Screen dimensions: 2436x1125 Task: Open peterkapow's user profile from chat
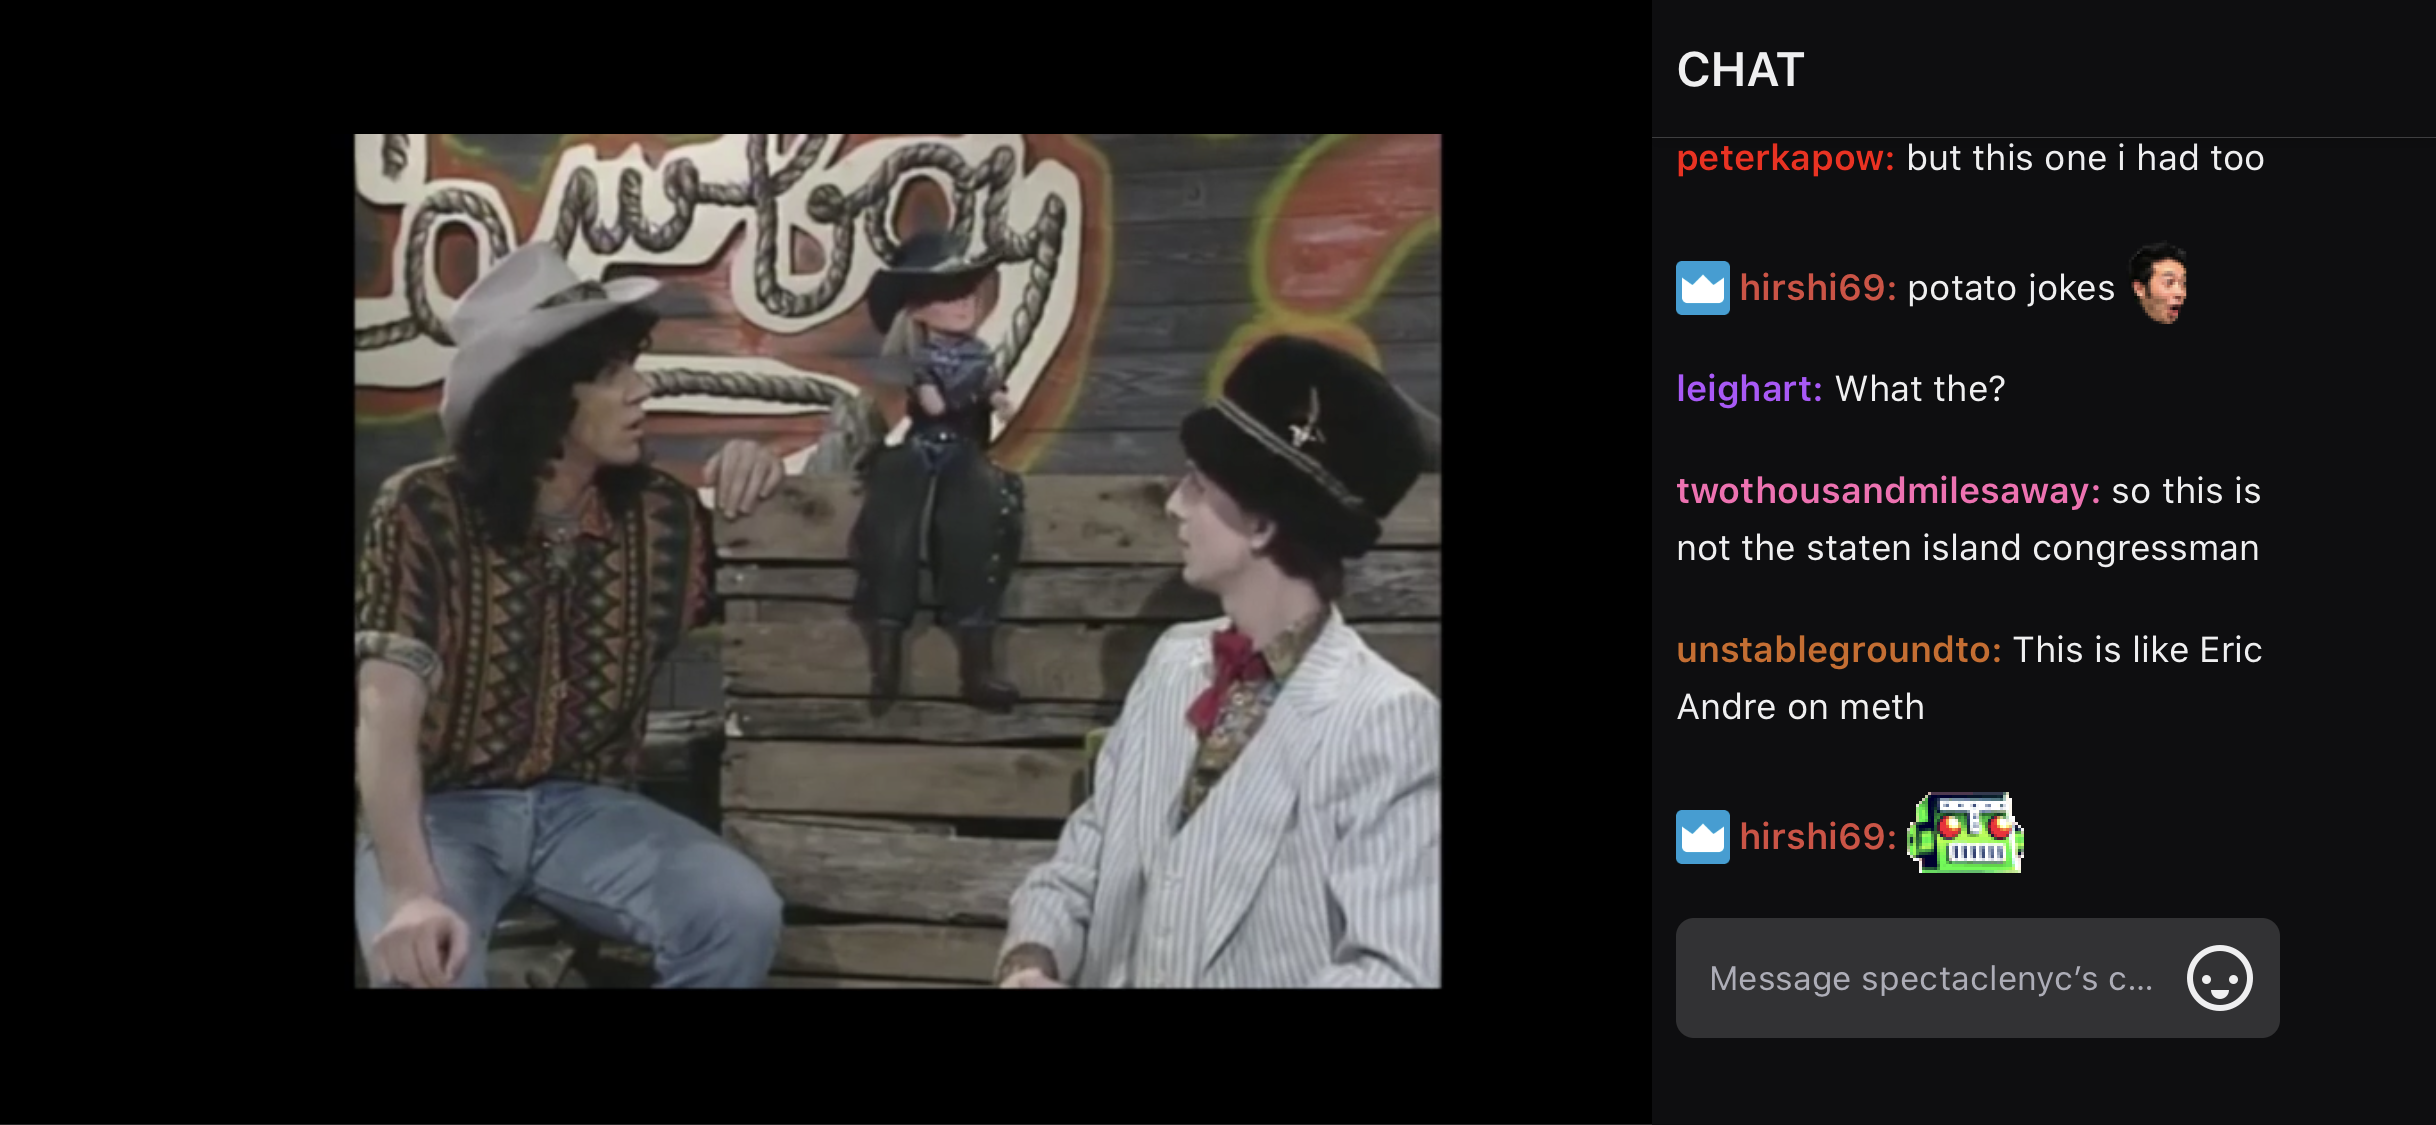1785,158
